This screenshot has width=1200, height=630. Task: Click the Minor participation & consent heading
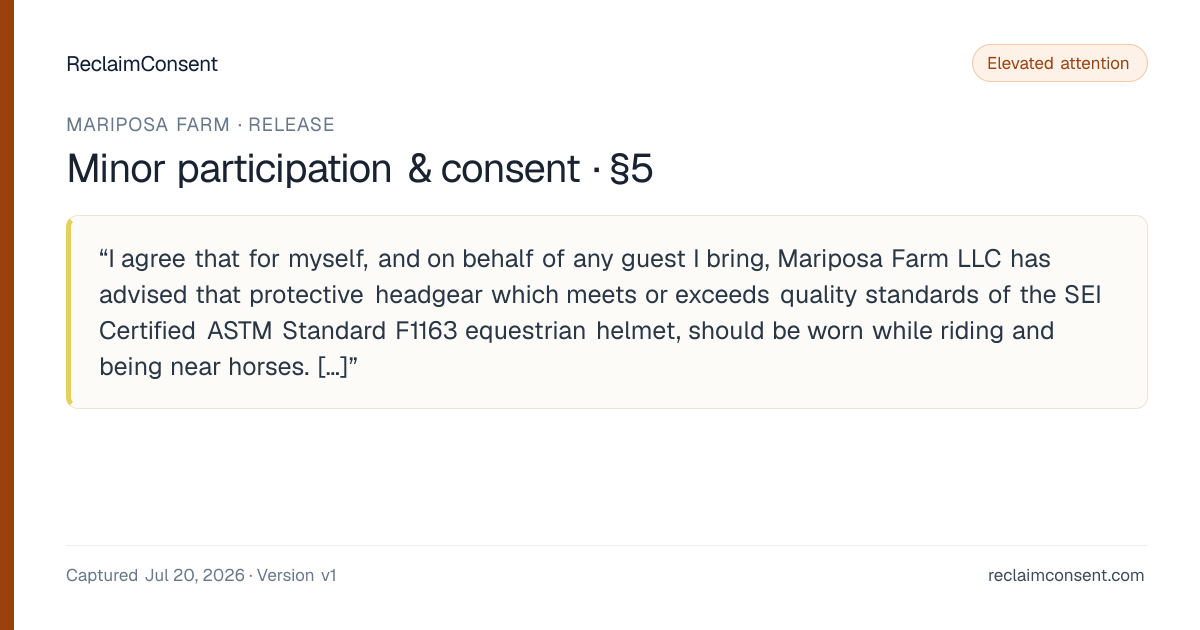(x=323, y=169)
